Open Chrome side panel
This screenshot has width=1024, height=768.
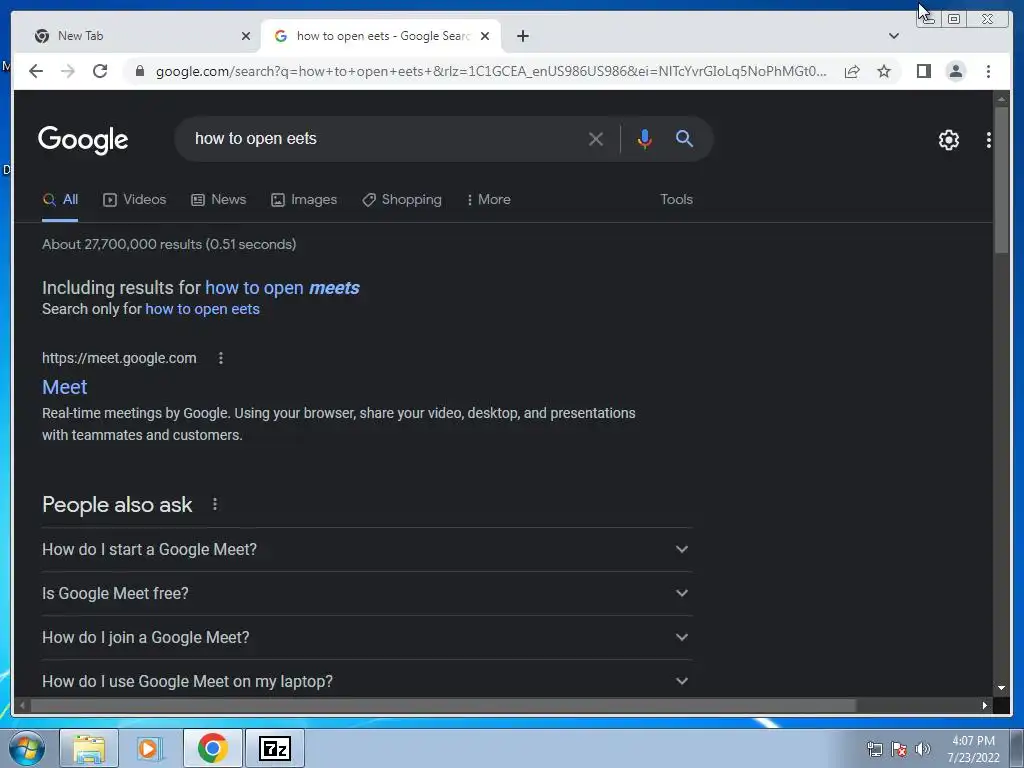[923, 71]
